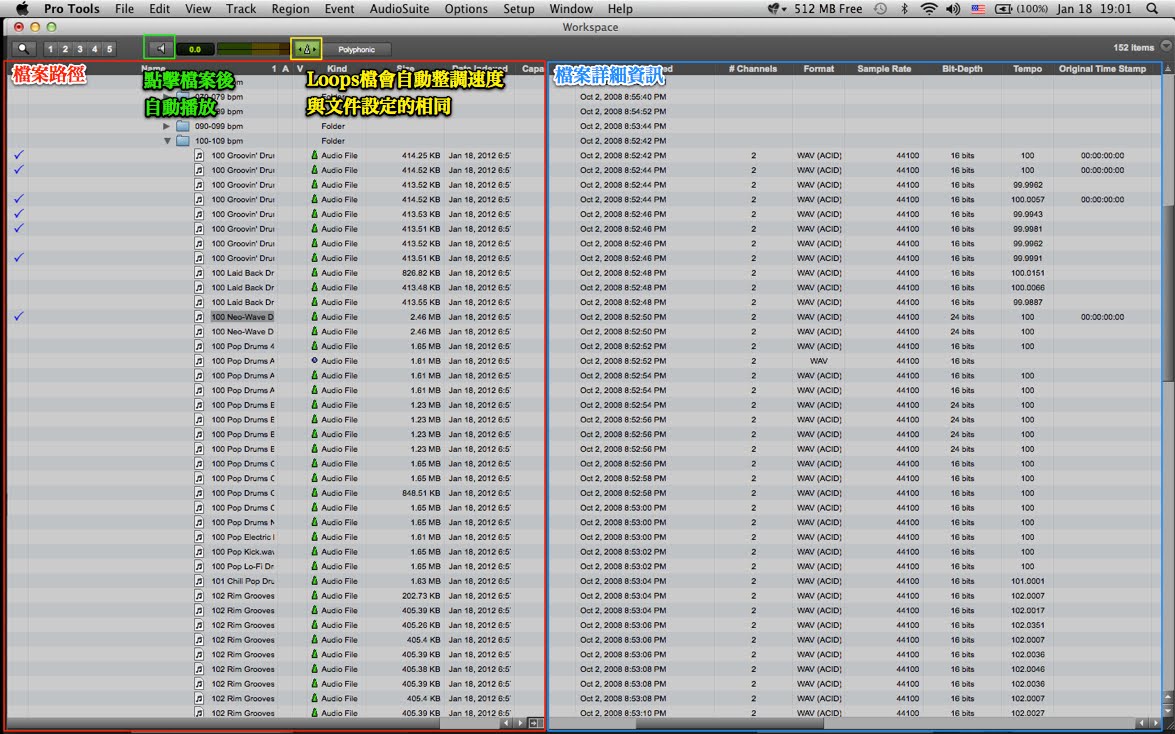The image size is (1175, 734).
Task: Open the Polyphonic elastic audio plug-in dropdown
Action: 357,49
